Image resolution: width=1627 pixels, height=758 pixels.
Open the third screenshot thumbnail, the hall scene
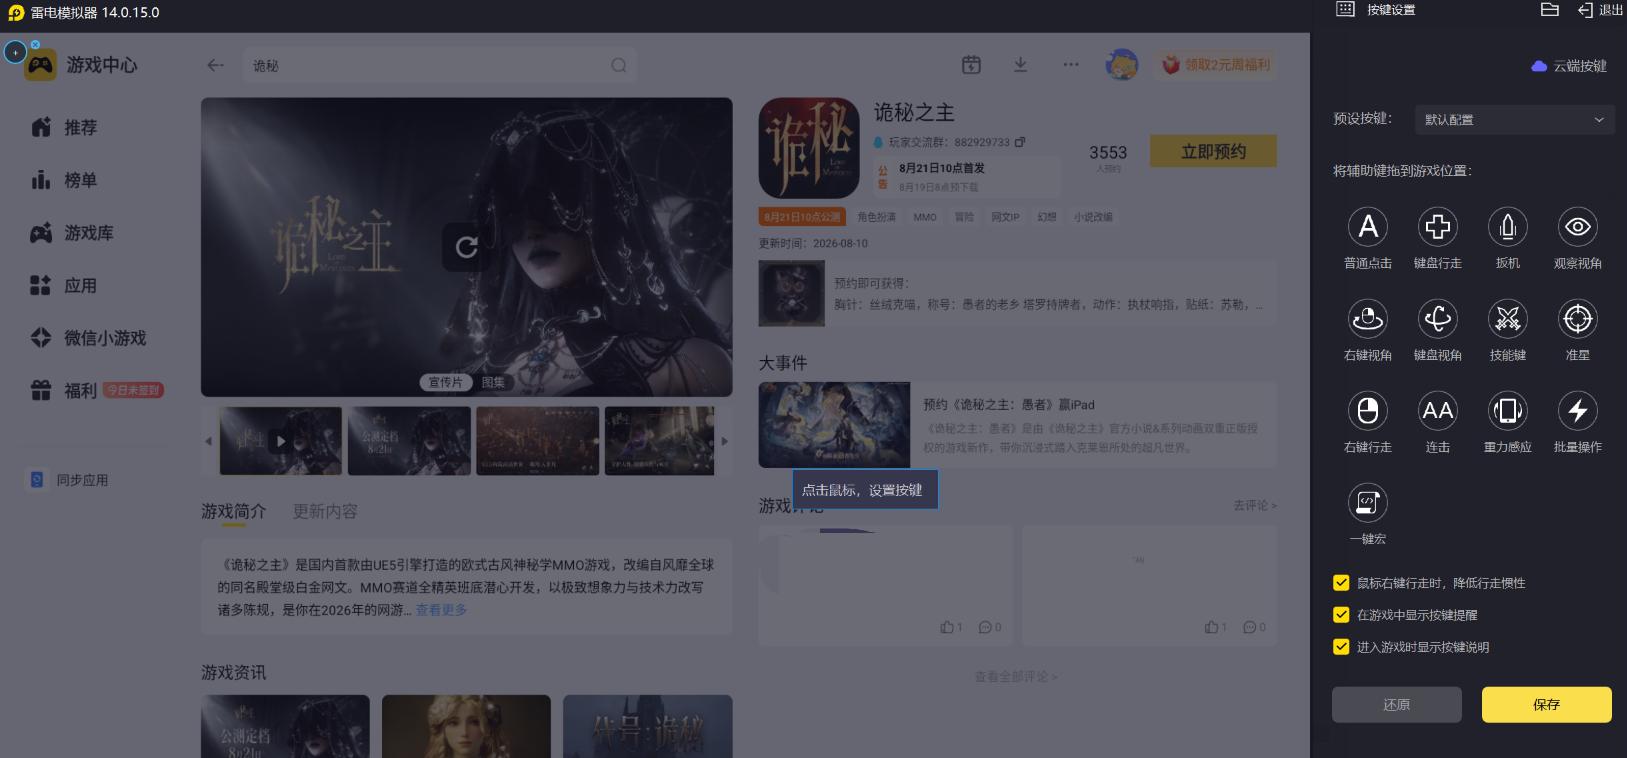538,441
